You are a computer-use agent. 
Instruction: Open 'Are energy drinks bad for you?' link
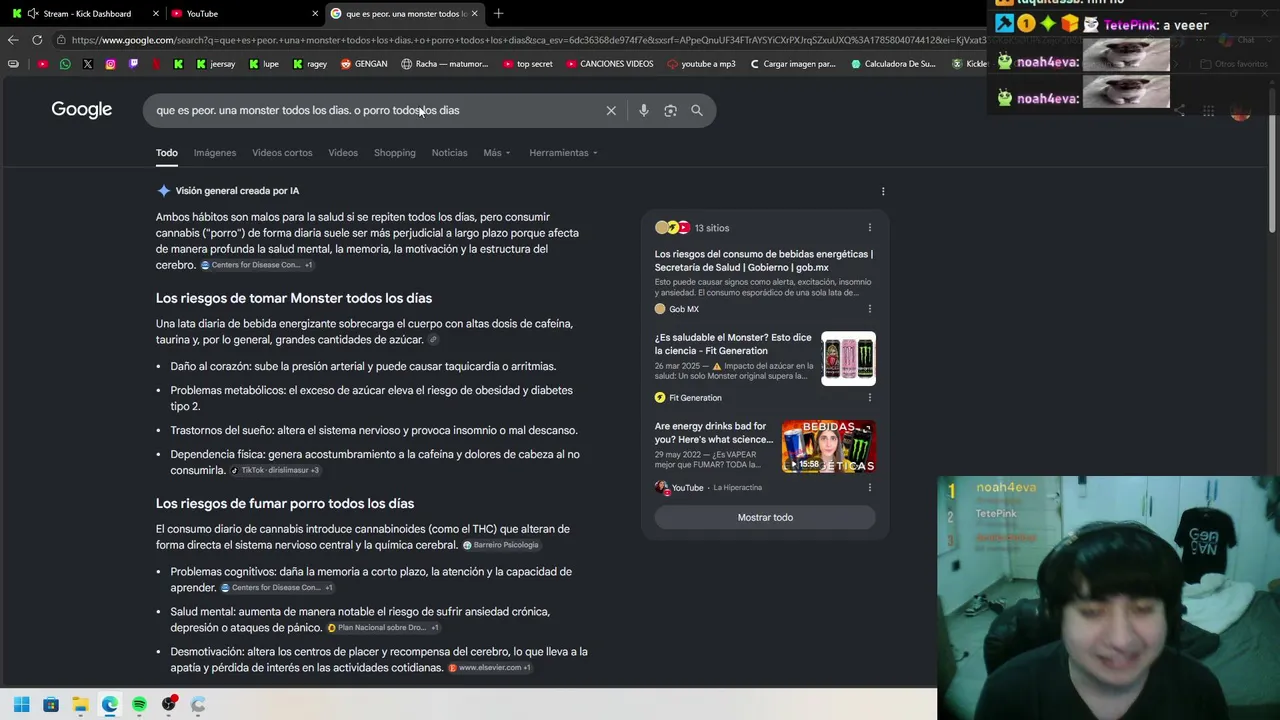coord(714,433)
